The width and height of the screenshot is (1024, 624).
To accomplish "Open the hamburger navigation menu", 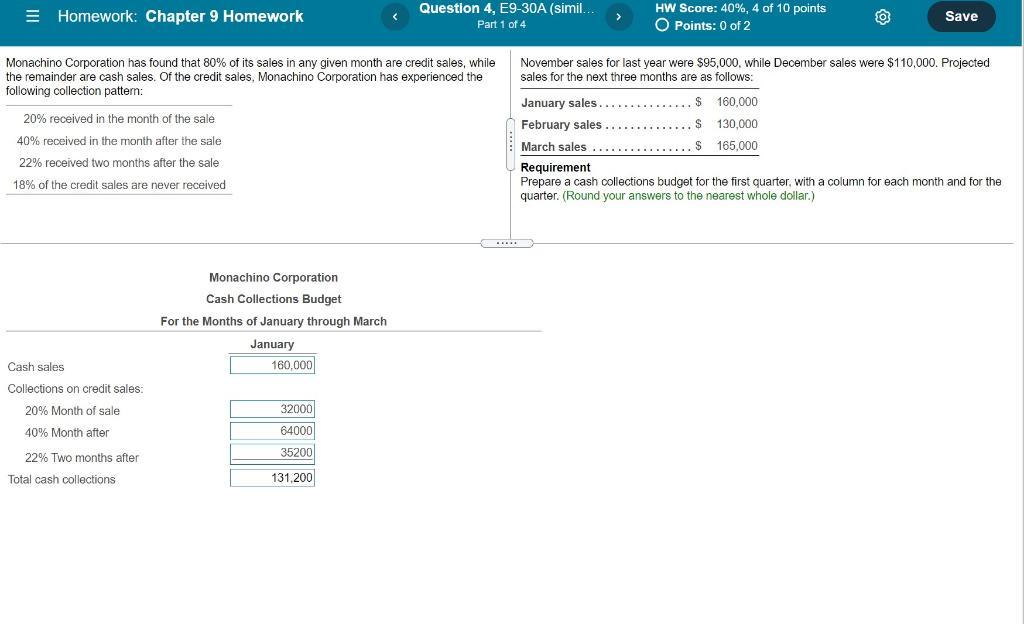I will 32,16.
